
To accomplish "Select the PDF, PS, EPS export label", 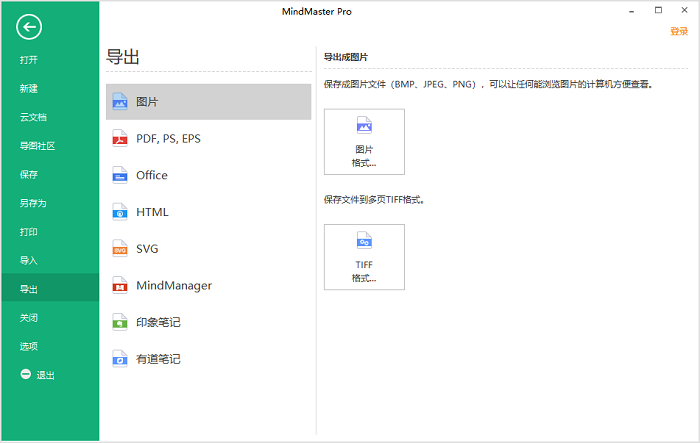I will pyautogui.click(x=168, y=138).
